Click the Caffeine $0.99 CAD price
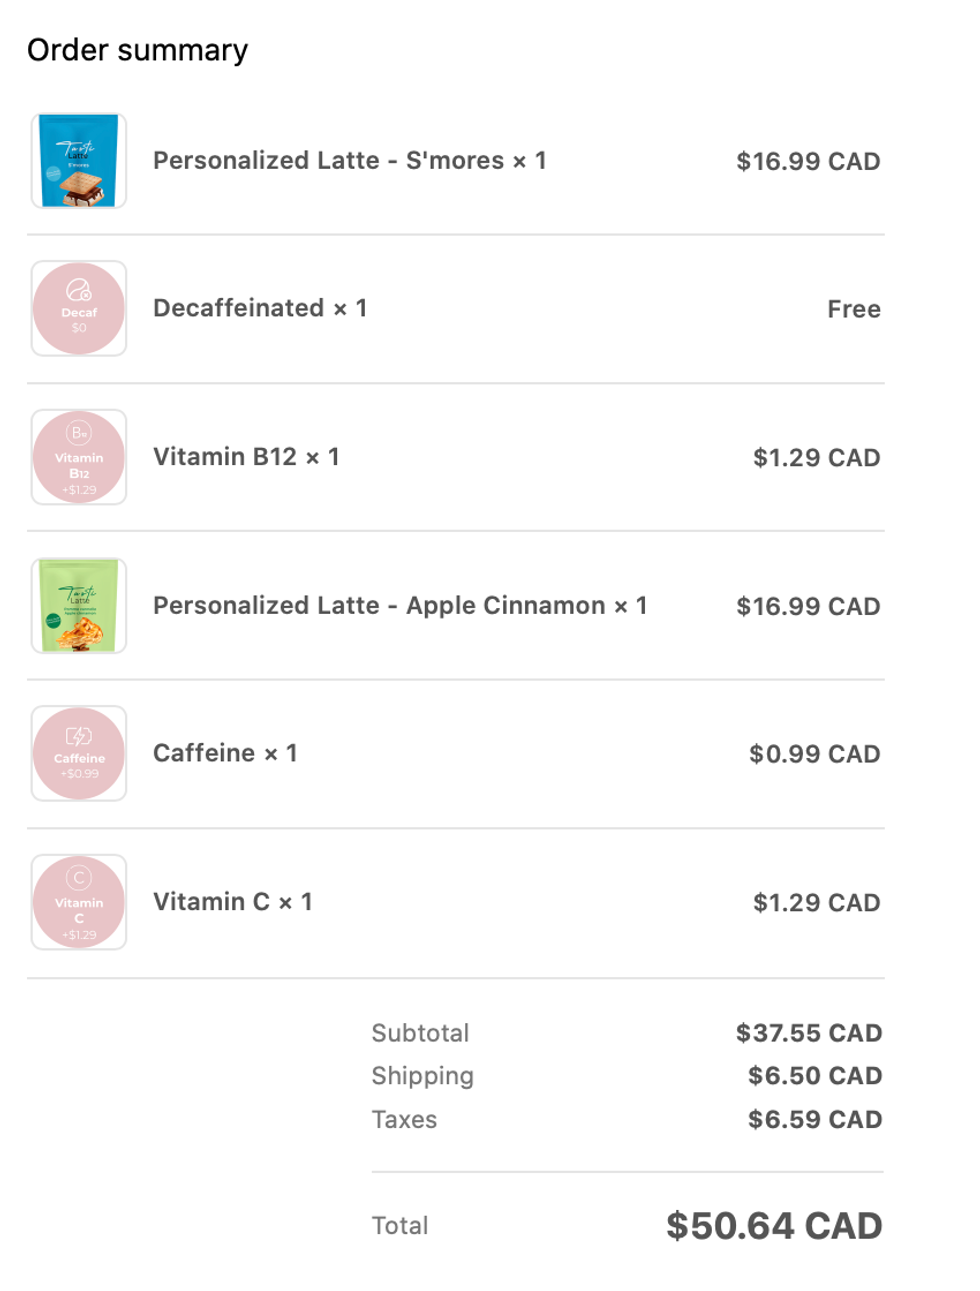Screen dimensions: 980x1291 [815, 754]
